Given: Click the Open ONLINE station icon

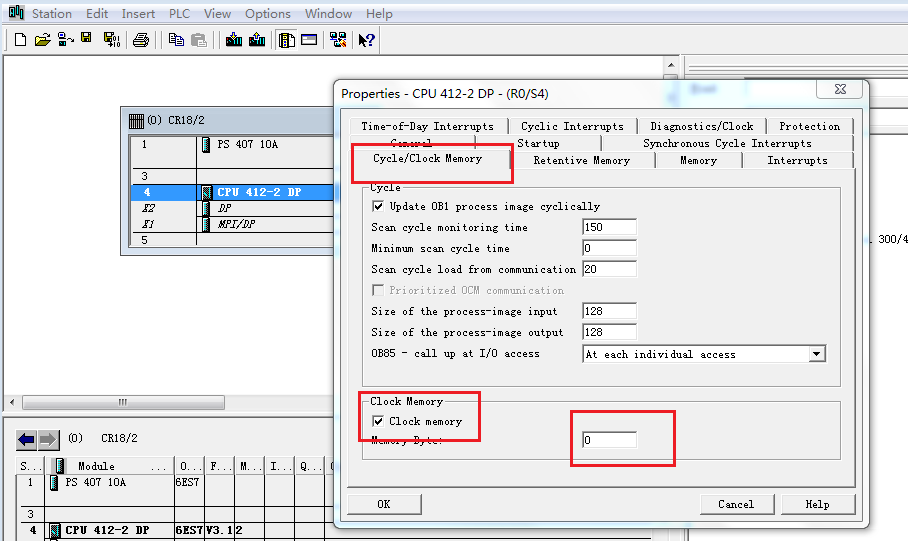Looking at the screenshot, I should click(65, 39).
